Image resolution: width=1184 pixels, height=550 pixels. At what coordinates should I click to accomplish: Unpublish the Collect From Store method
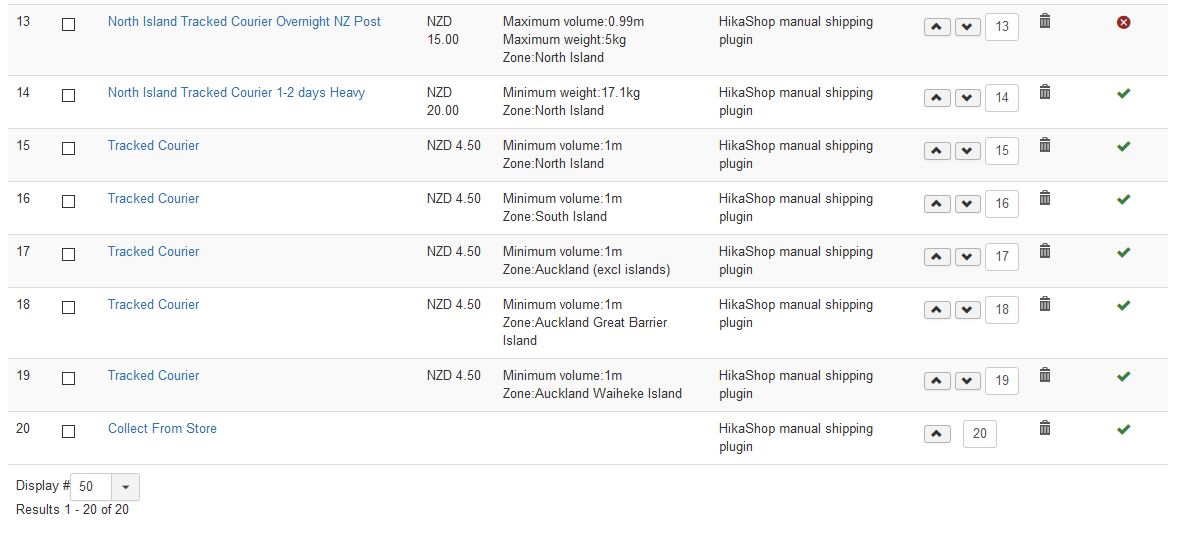[1123, 429]
